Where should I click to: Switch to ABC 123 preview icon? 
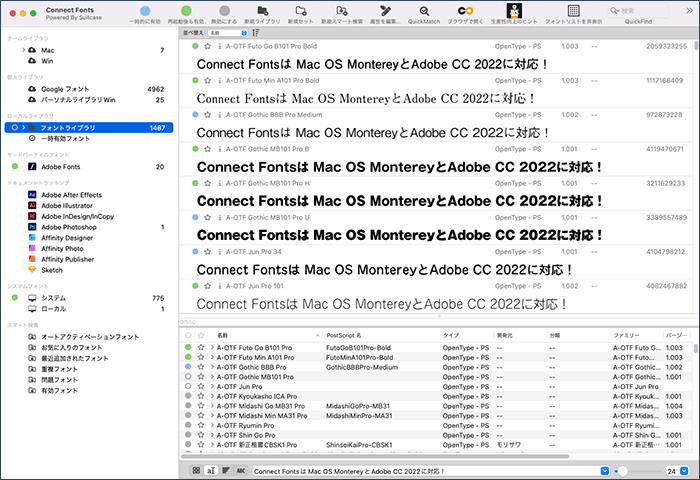tap(241, 470)
